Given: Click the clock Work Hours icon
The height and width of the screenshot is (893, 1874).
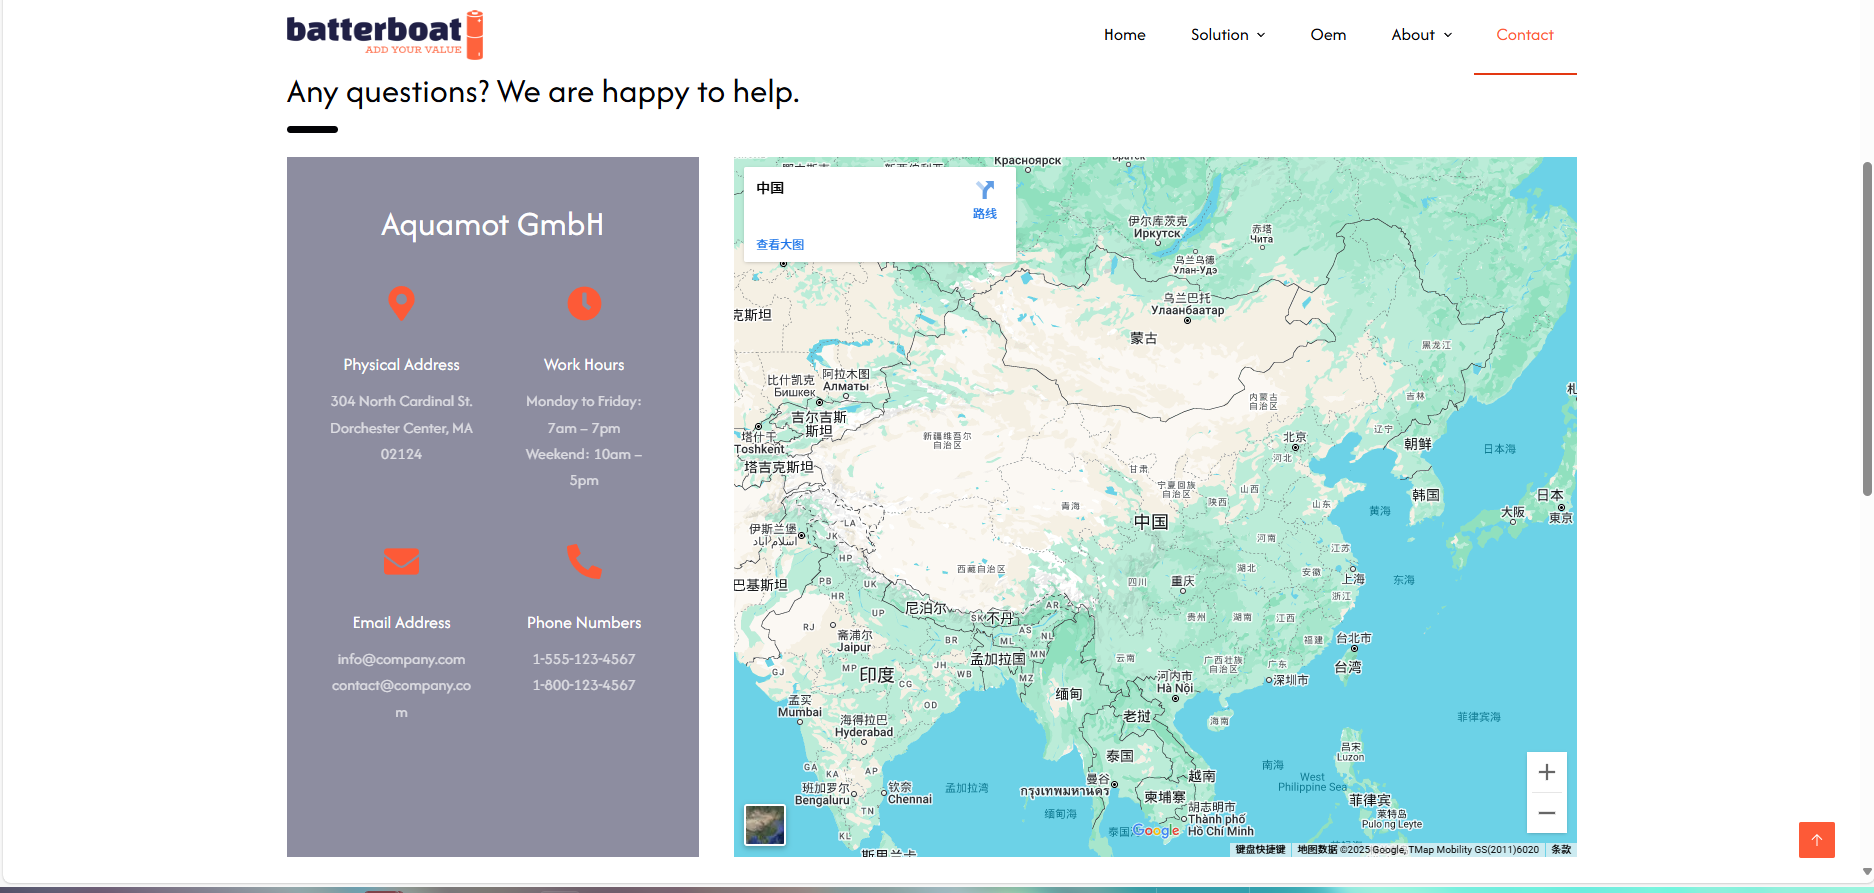Looking at the screenshot, I should pos(584,303).
